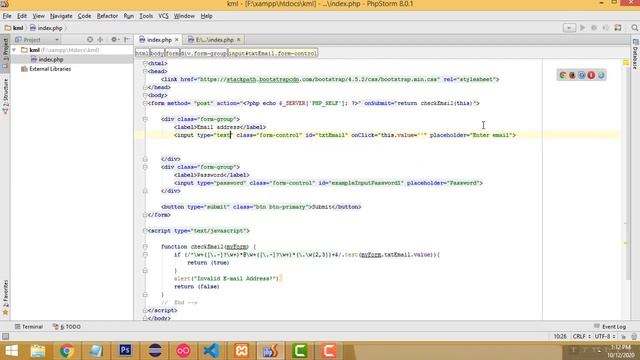This screenshot has height=360, width=640.
Task: Hide the Project tool window icon
Action: (127, 40)
